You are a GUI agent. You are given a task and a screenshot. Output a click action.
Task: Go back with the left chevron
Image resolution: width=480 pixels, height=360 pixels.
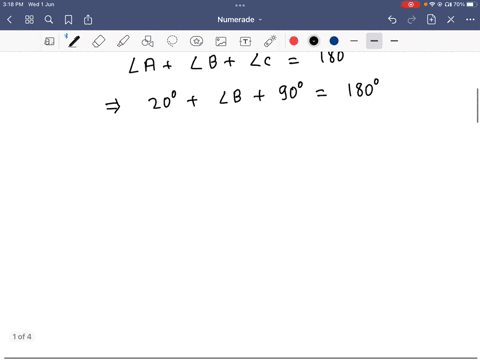[x=9, y=20]
